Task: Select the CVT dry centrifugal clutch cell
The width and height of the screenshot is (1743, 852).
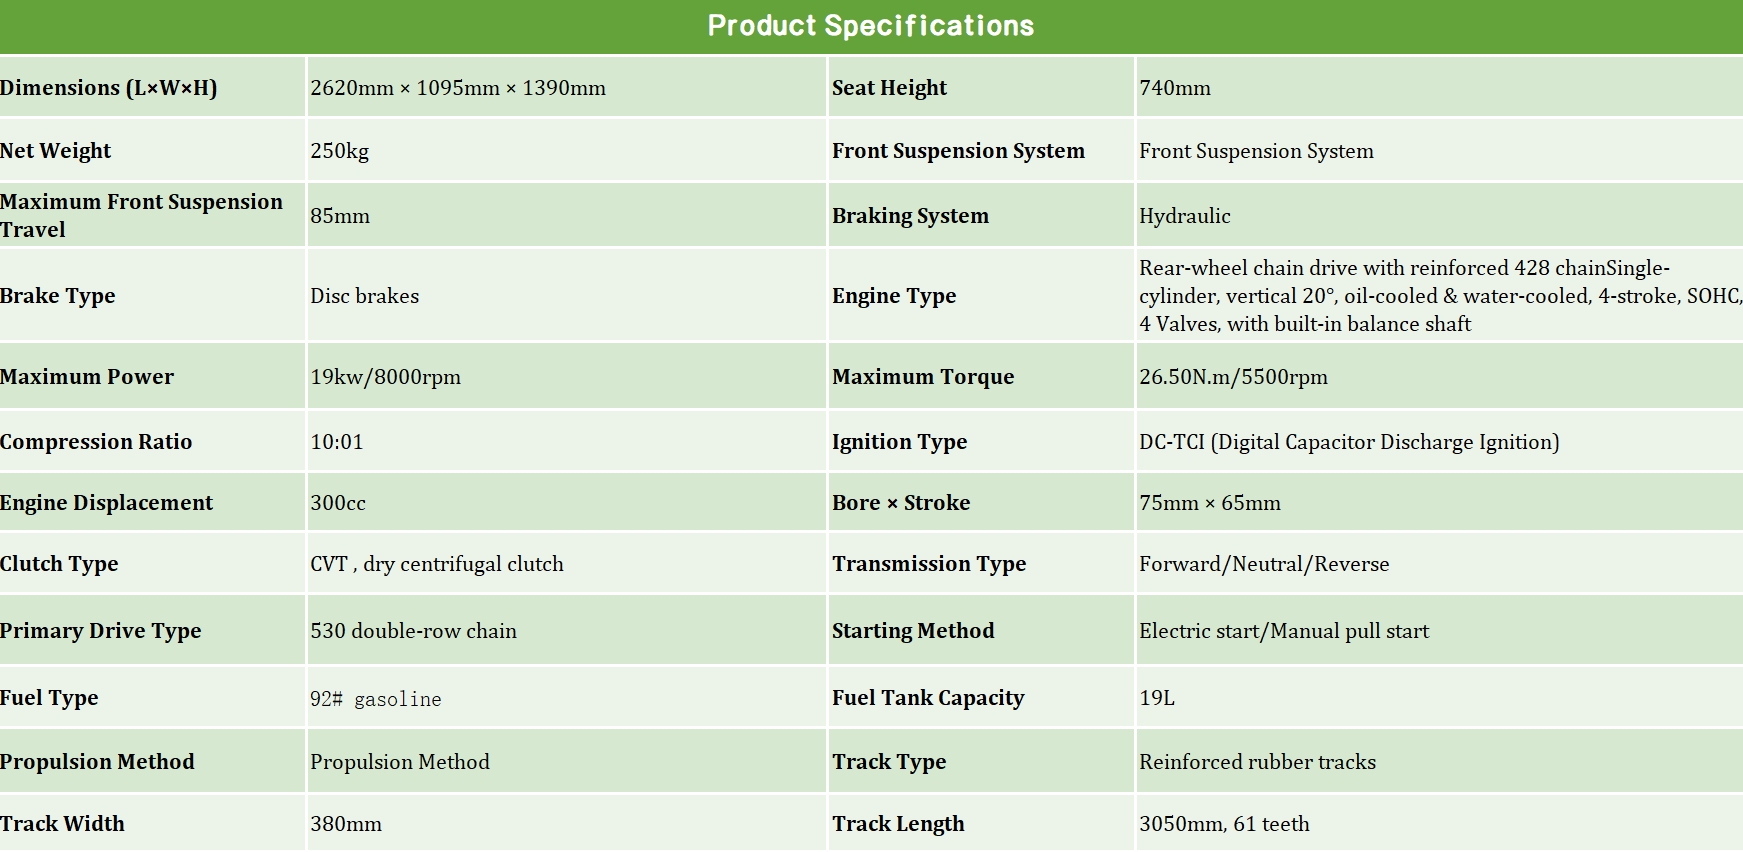Action: pyautogui.click(x=437, y=564)
